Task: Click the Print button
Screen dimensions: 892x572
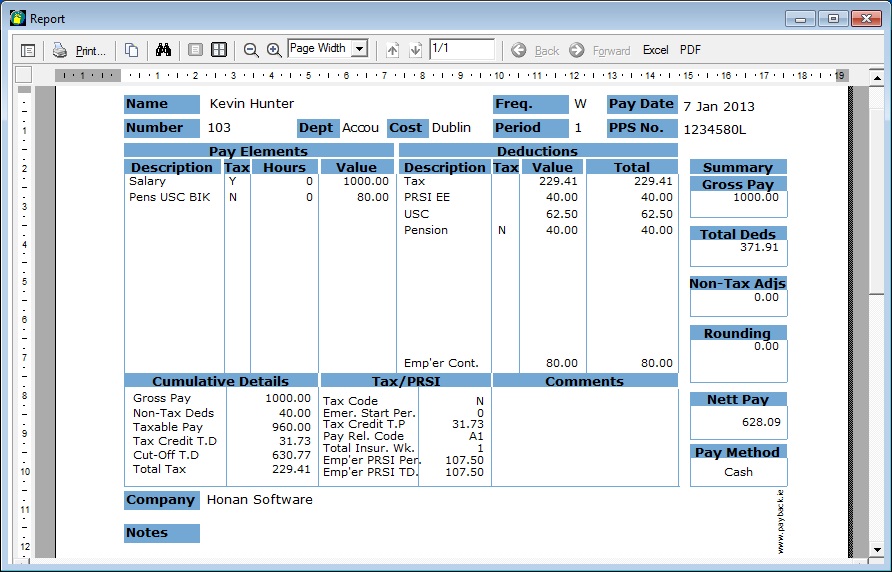Action: 79,50
